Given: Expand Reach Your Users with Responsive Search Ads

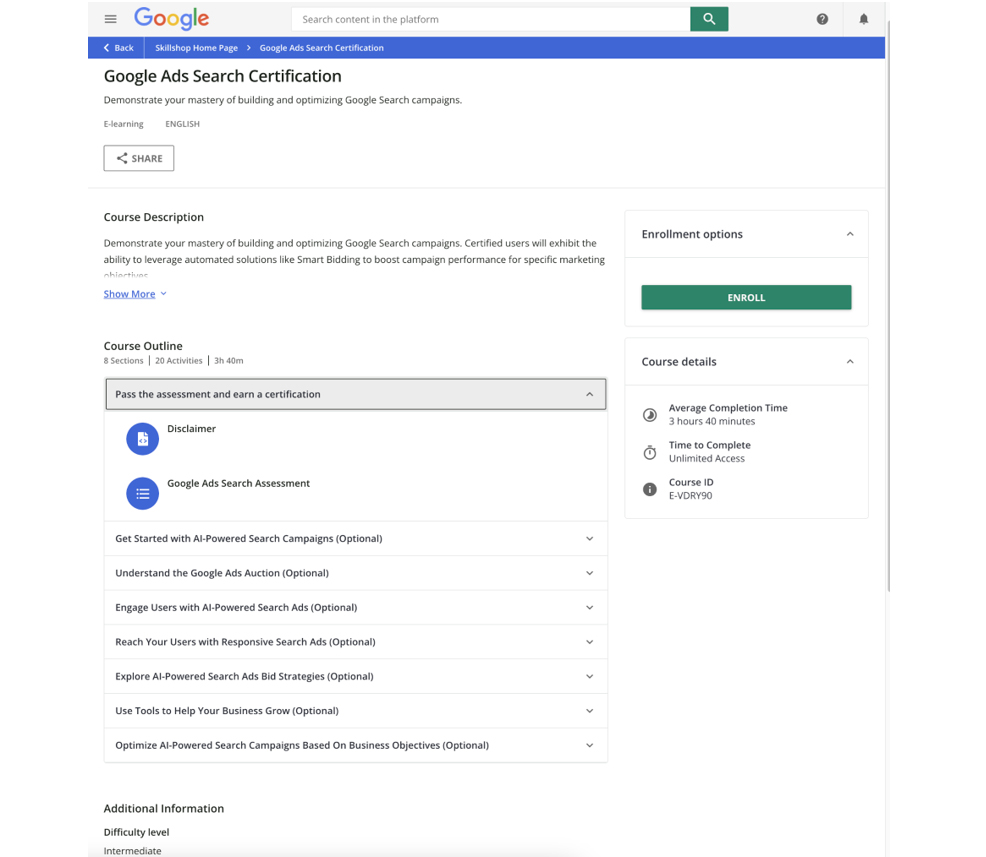Looking at the screenshot, I should (x=356, y=642).
